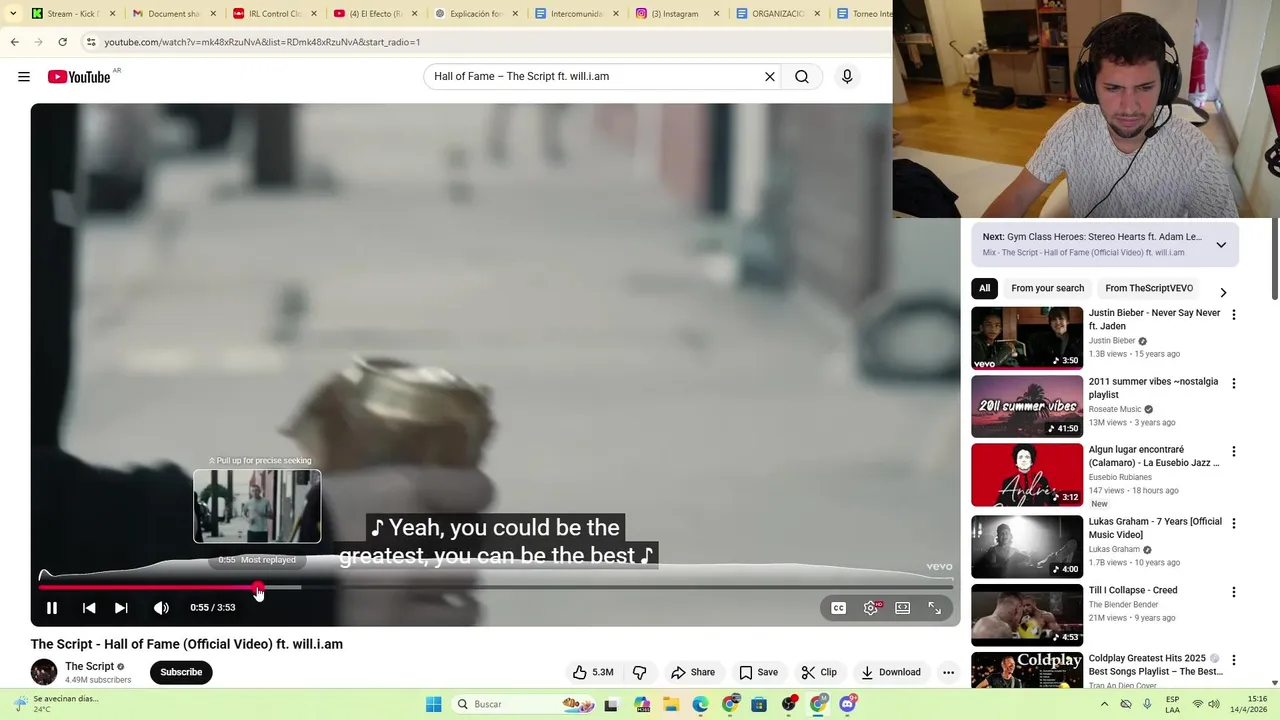
Task: Select the From TheScriptVEVO chip
Action: pyautogui.click(x=1149, y=288)
